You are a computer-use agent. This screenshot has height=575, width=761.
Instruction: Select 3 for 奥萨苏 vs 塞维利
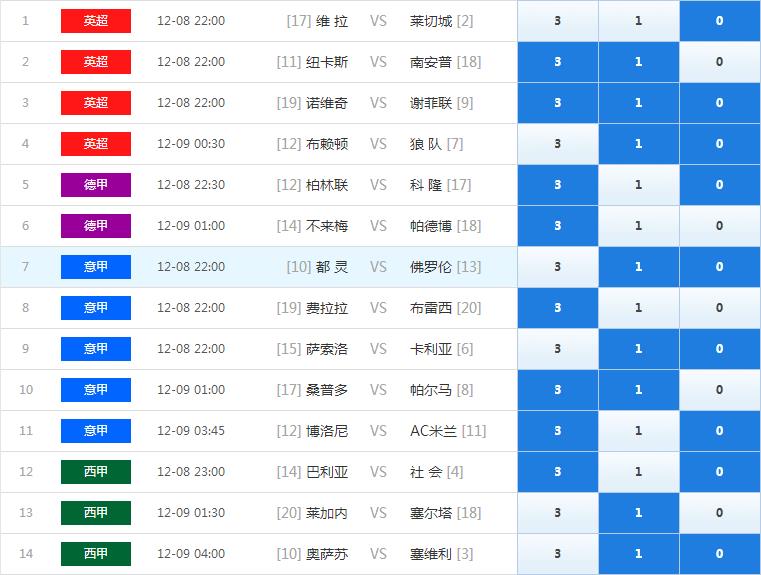click(x=558, y=554)
